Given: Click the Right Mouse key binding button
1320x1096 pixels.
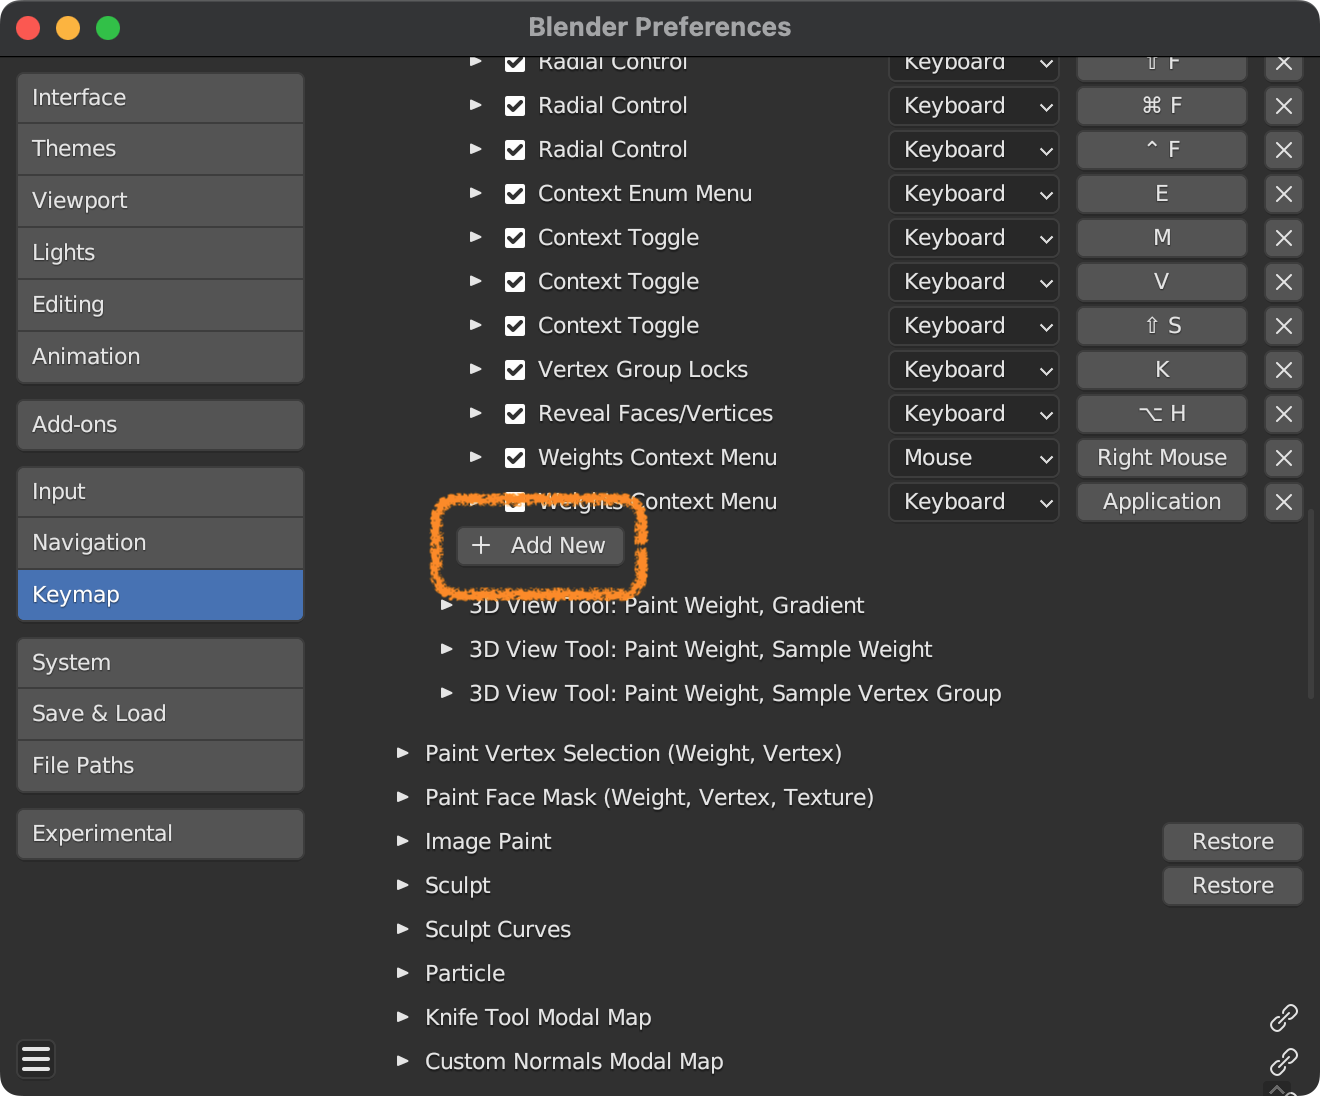Looking at the screenshot, I should 1161,458.
